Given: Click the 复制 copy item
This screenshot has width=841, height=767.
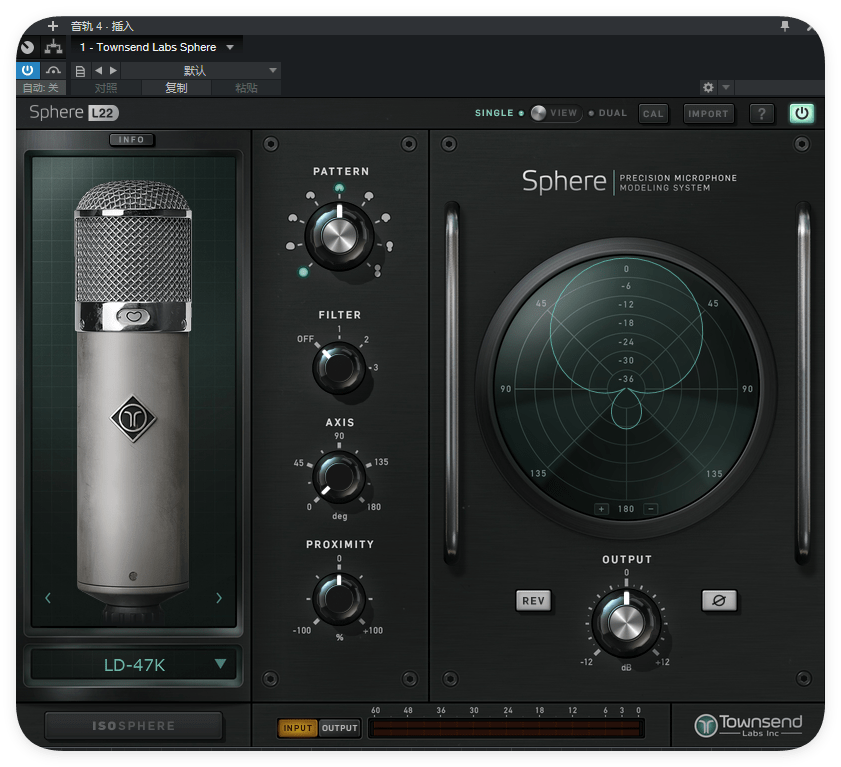Looking at the screenshot, I should (176, 87).
